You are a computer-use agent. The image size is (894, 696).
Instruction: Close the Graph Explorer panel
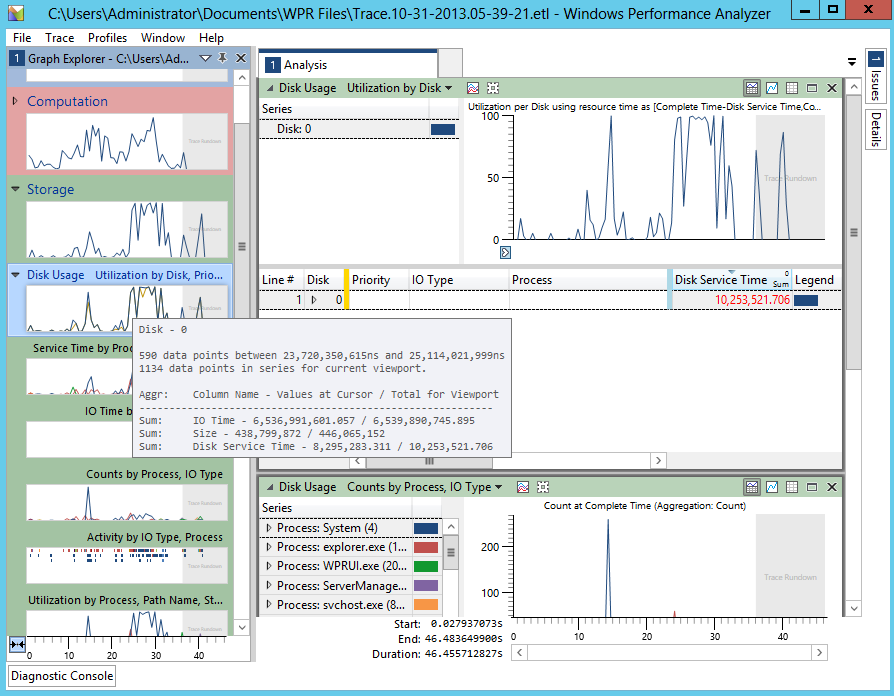(x=241, y=58)
